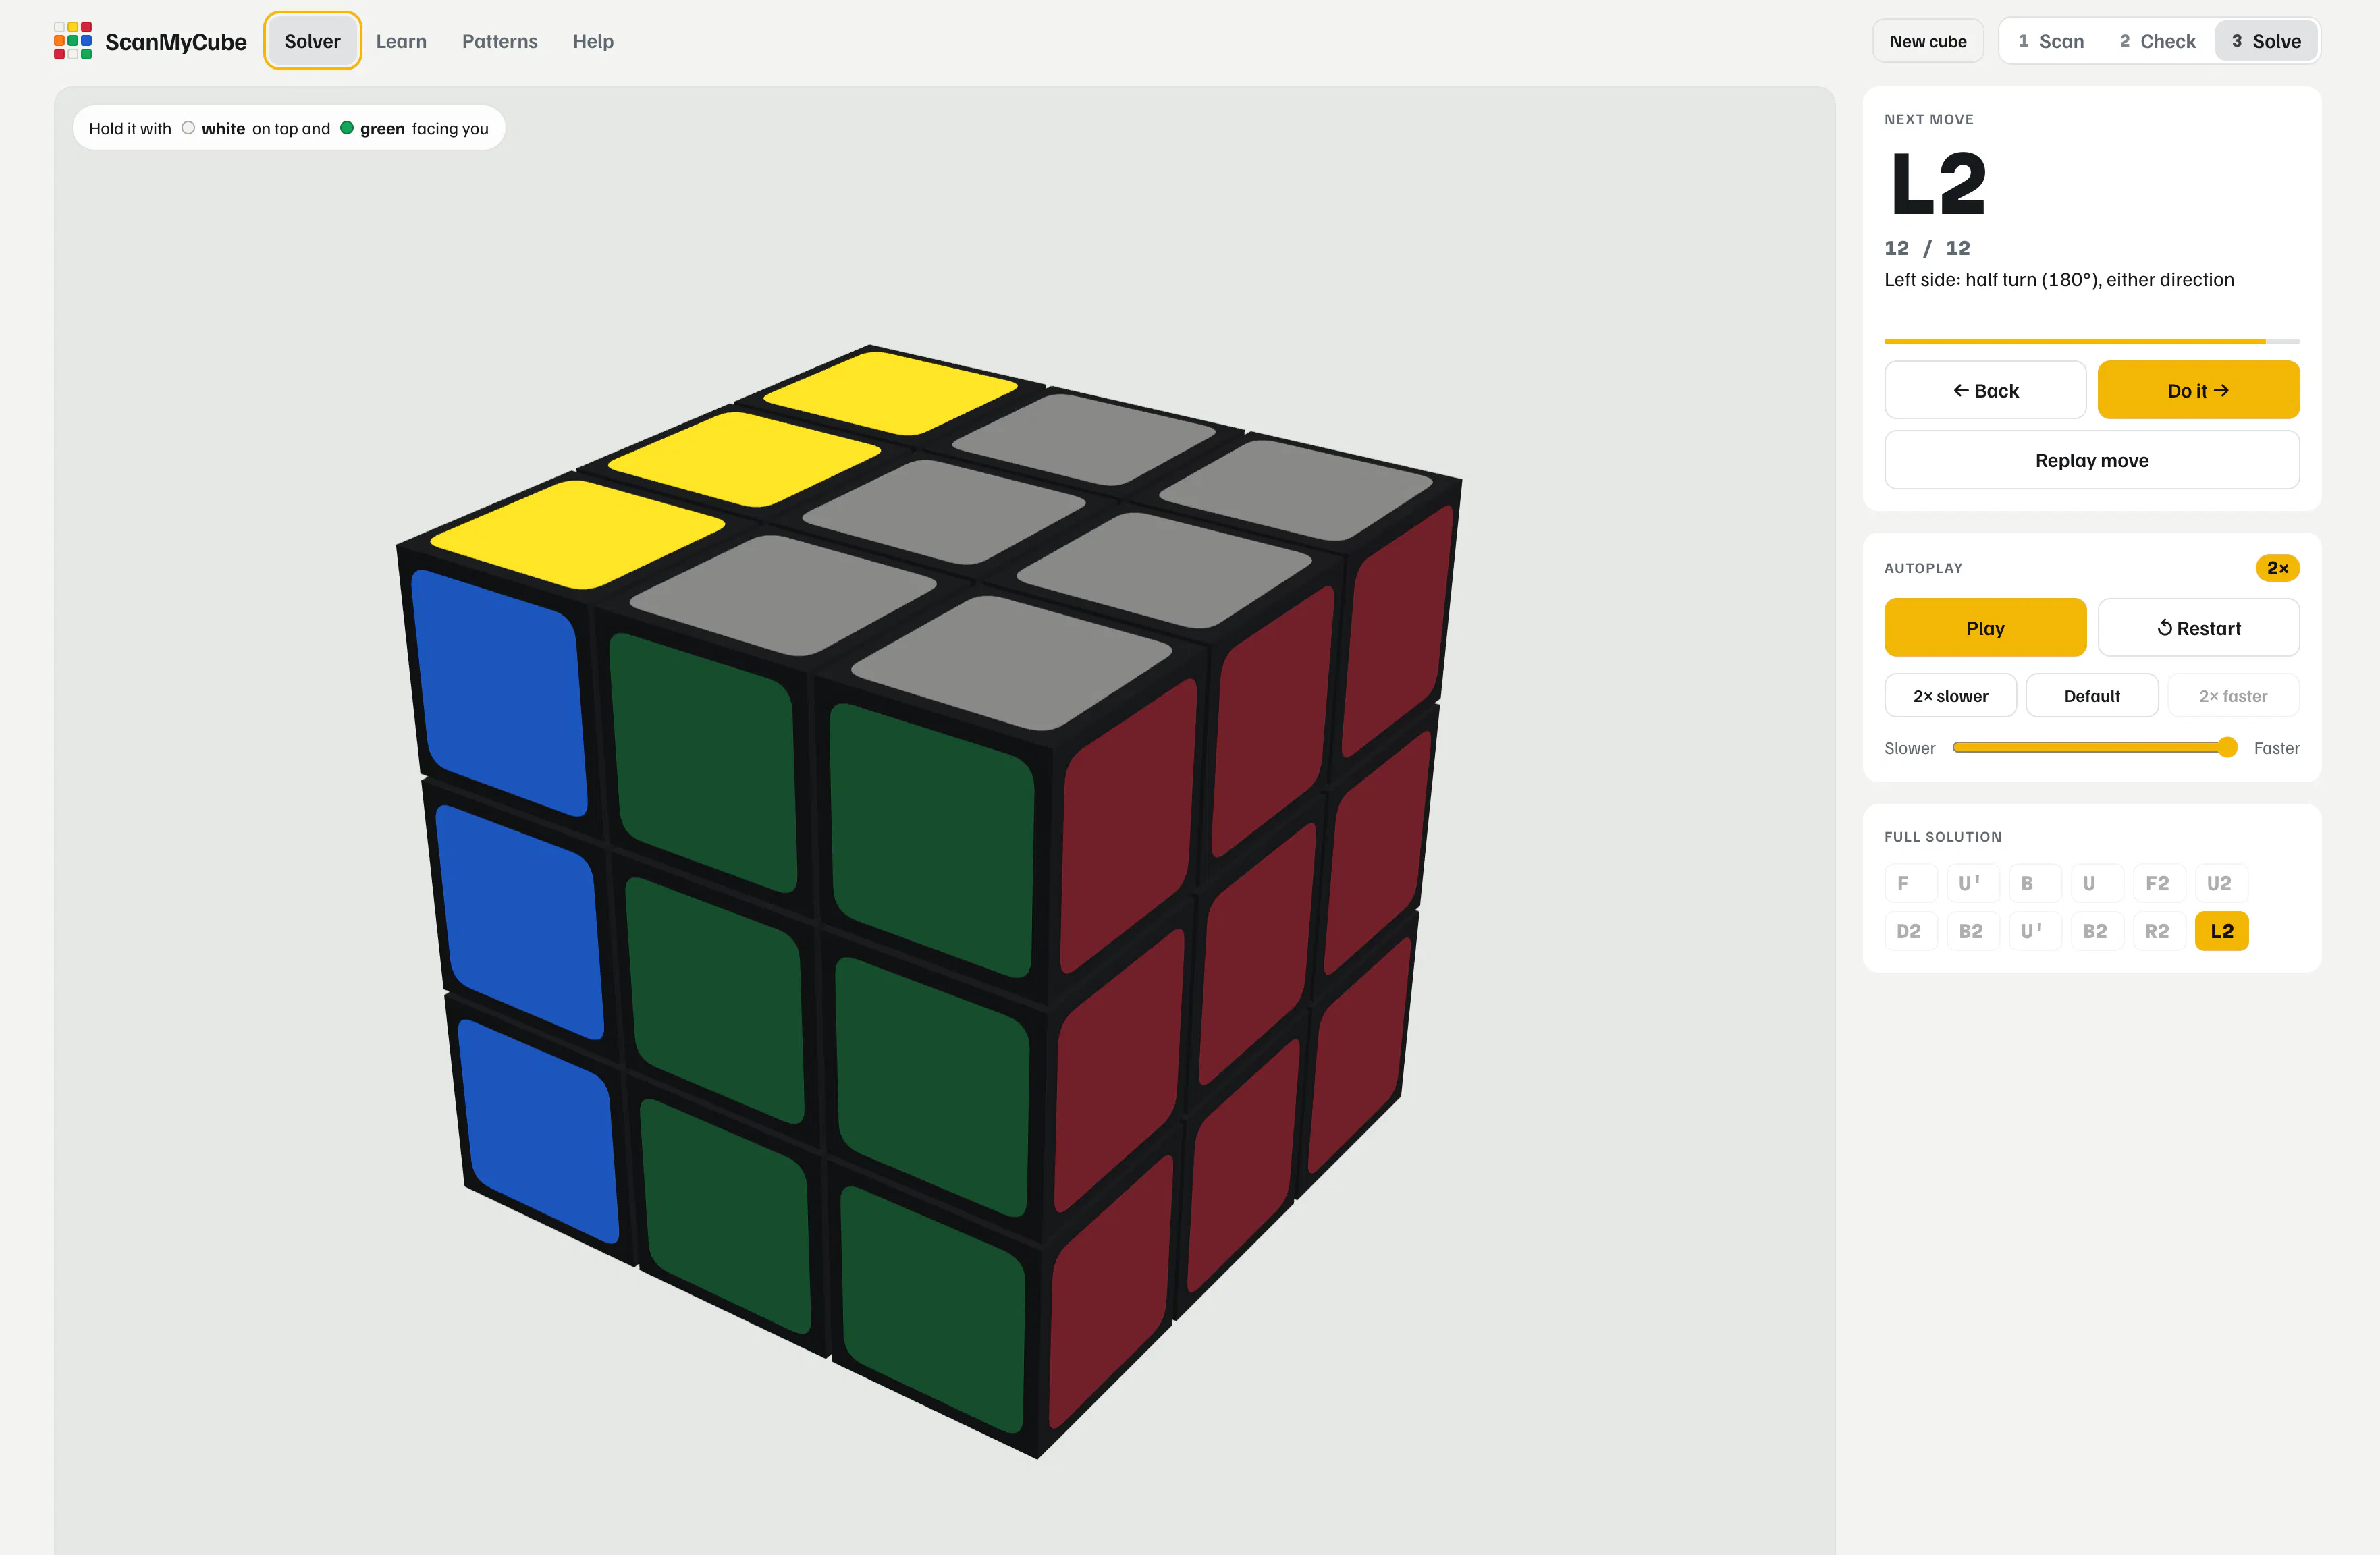Jump to the B move chip
The image size is (2380, 1555).
[2035, 883]
